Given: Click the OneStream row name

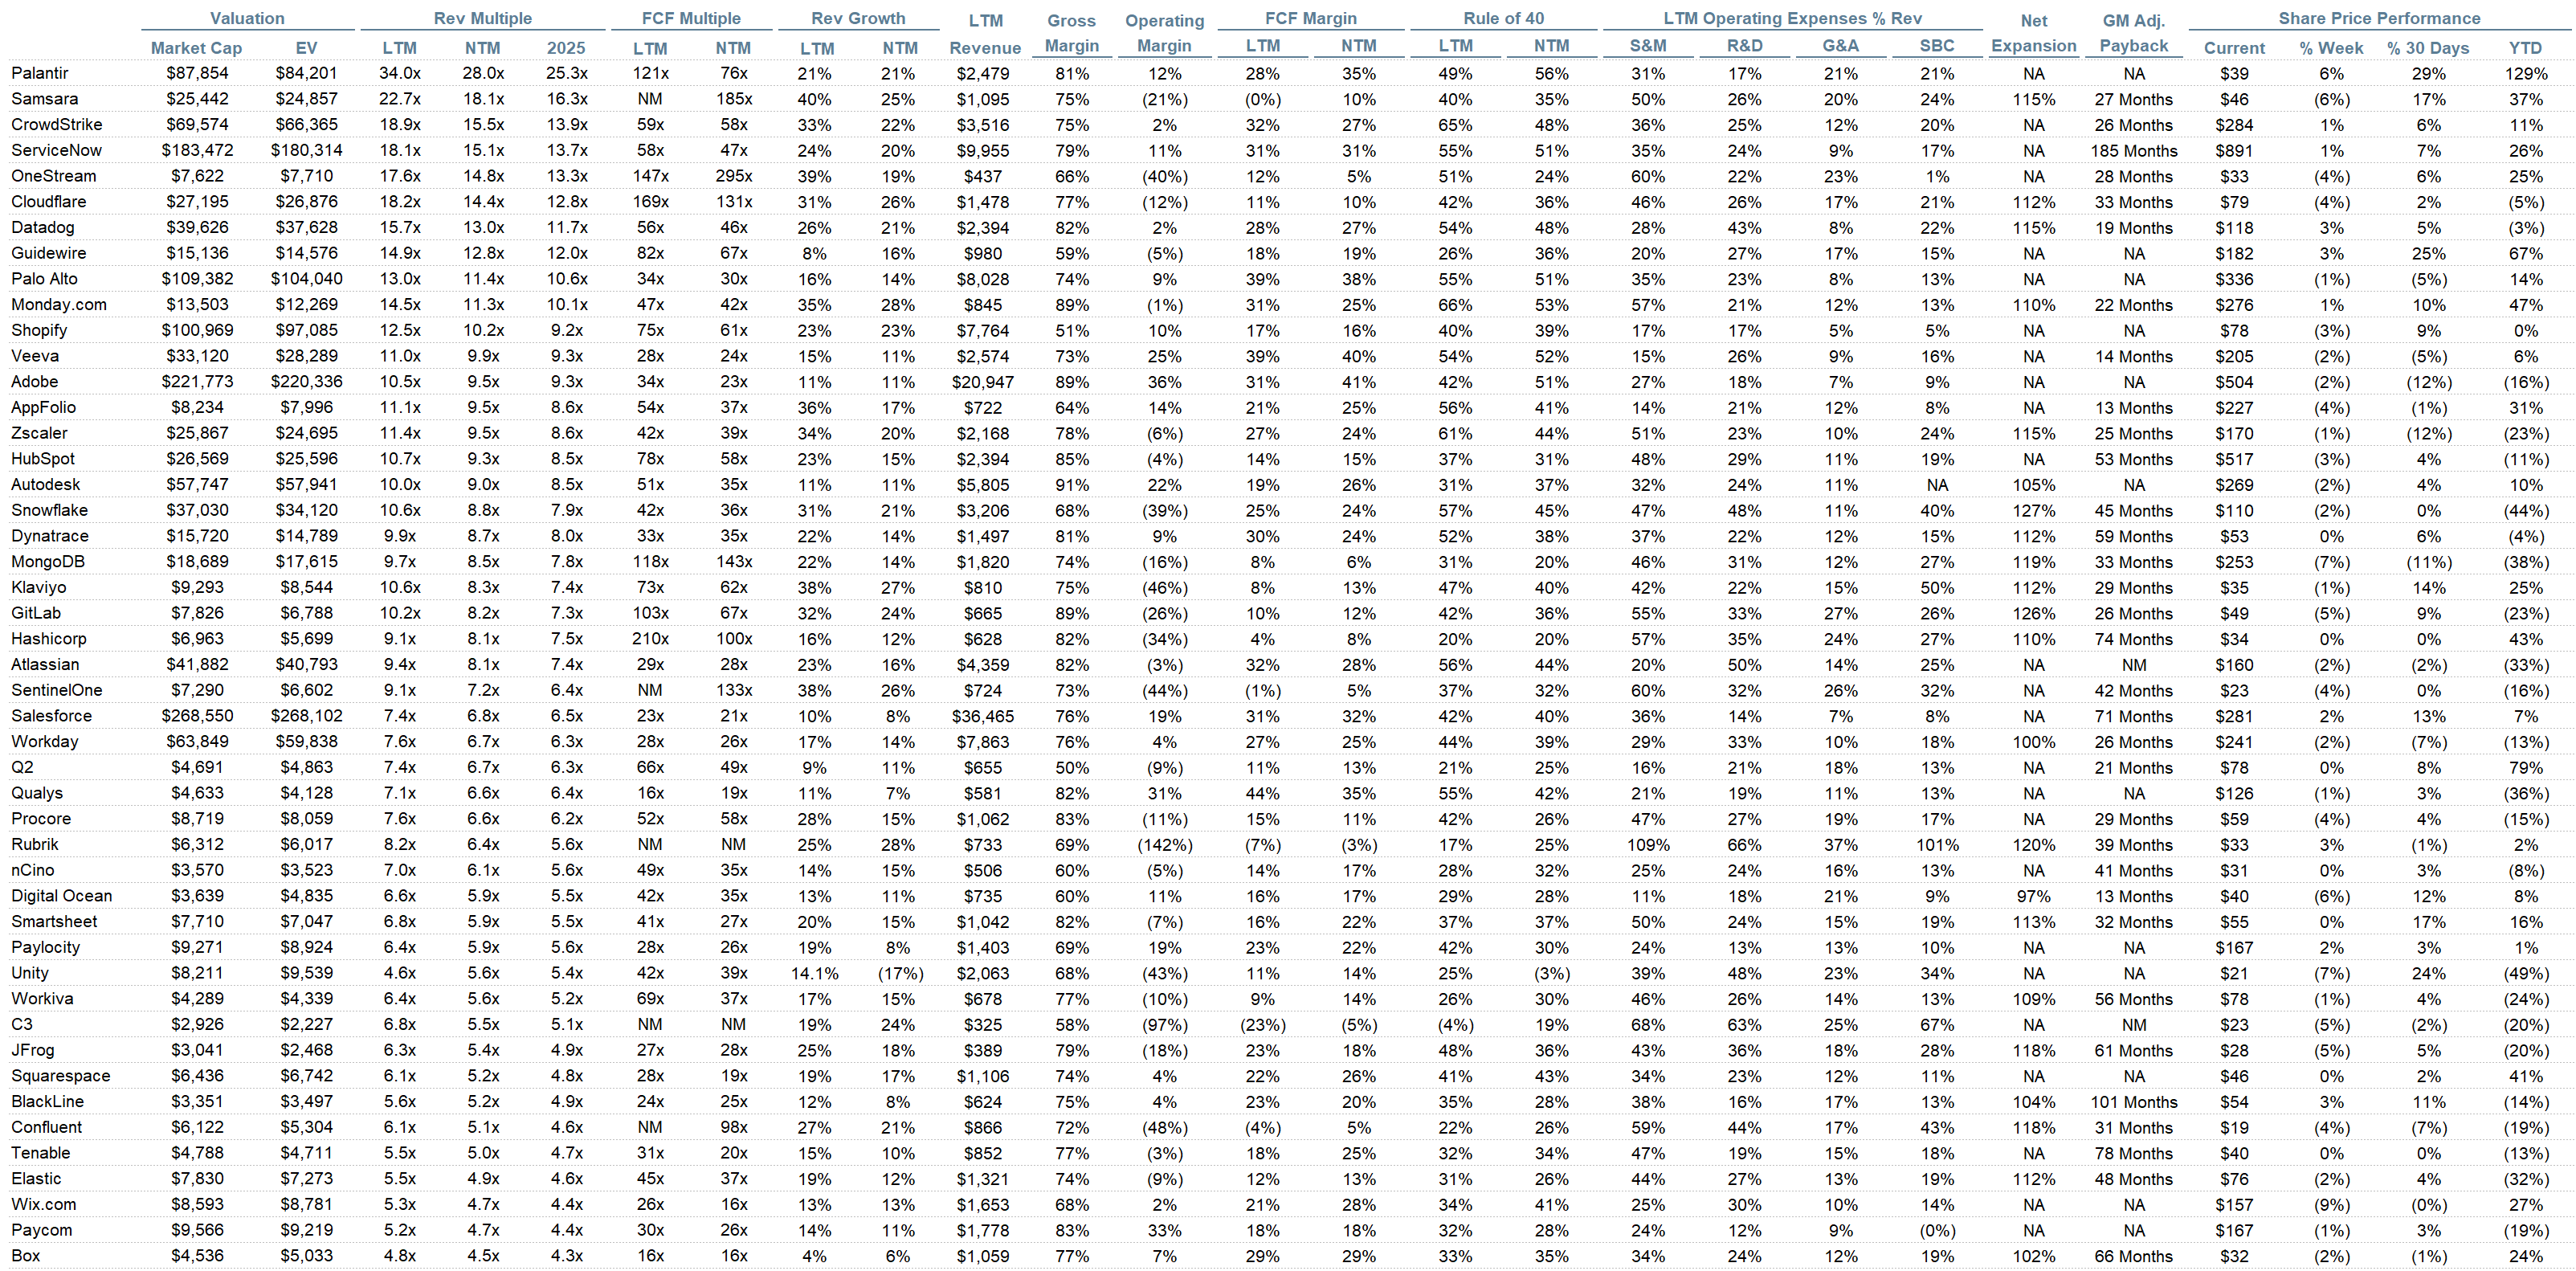Looking at the screenshot, I should 54,176.
